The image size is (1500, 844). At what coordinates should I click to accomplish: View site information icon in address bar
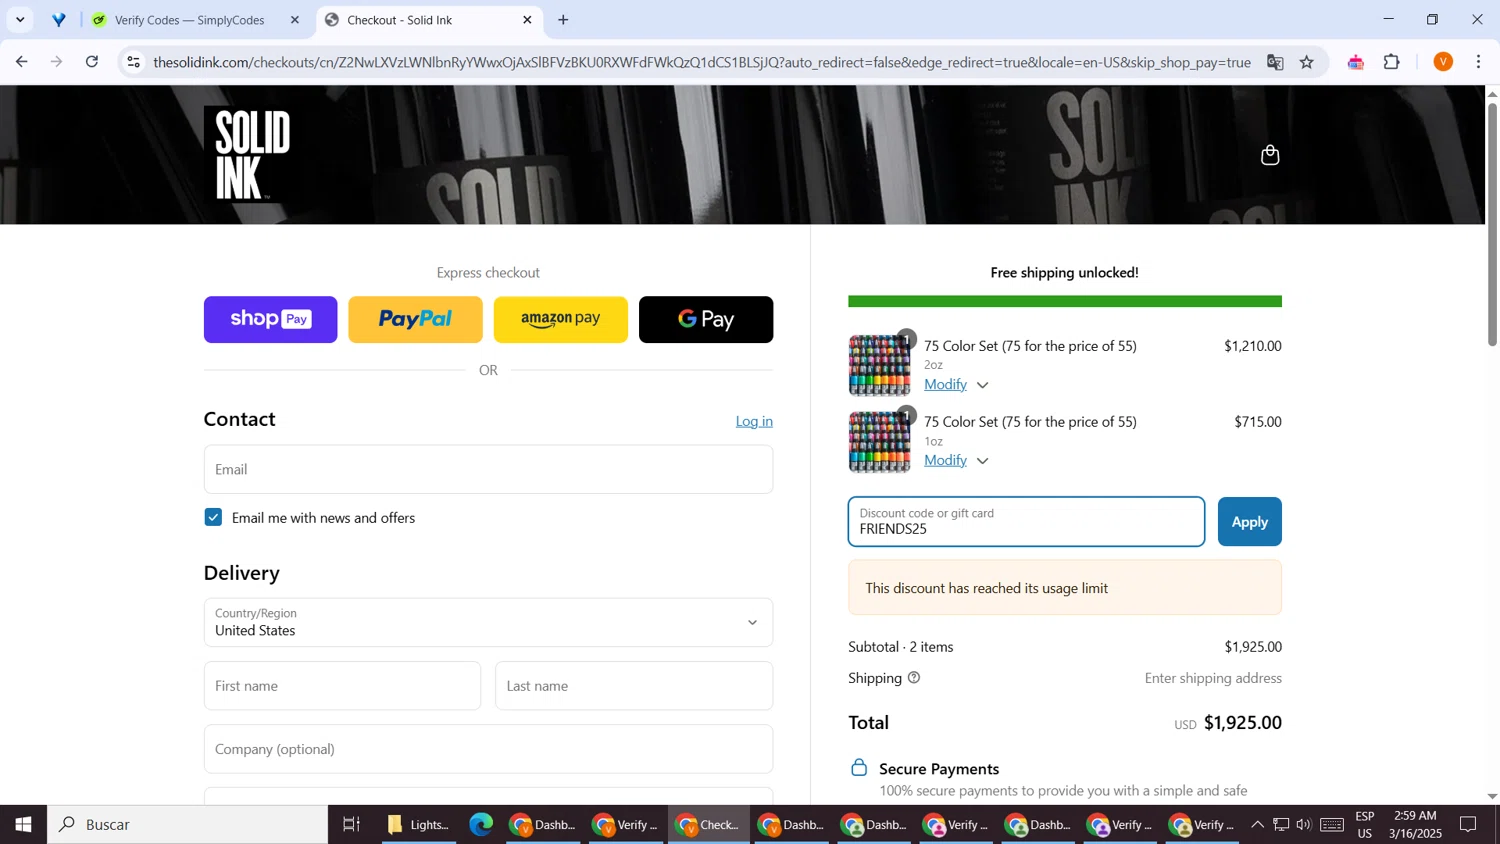click(x=134, y=62)
